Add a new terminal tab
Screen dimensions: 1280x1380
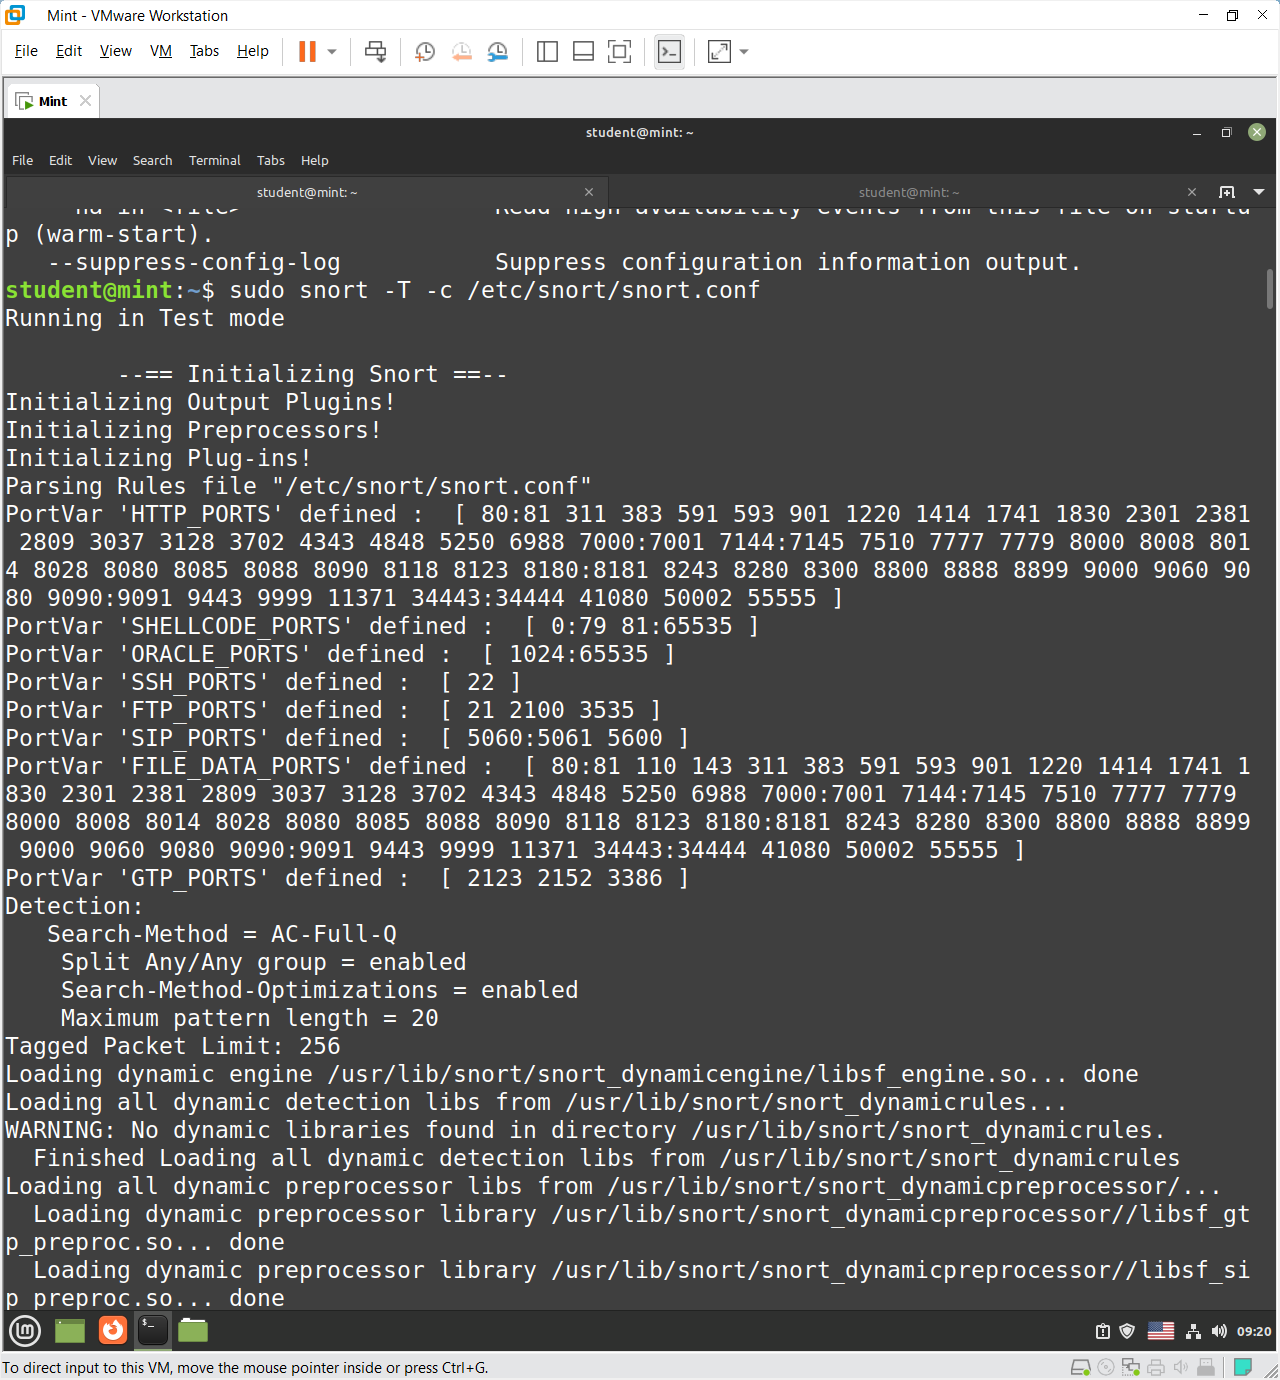click(1227, 192)
